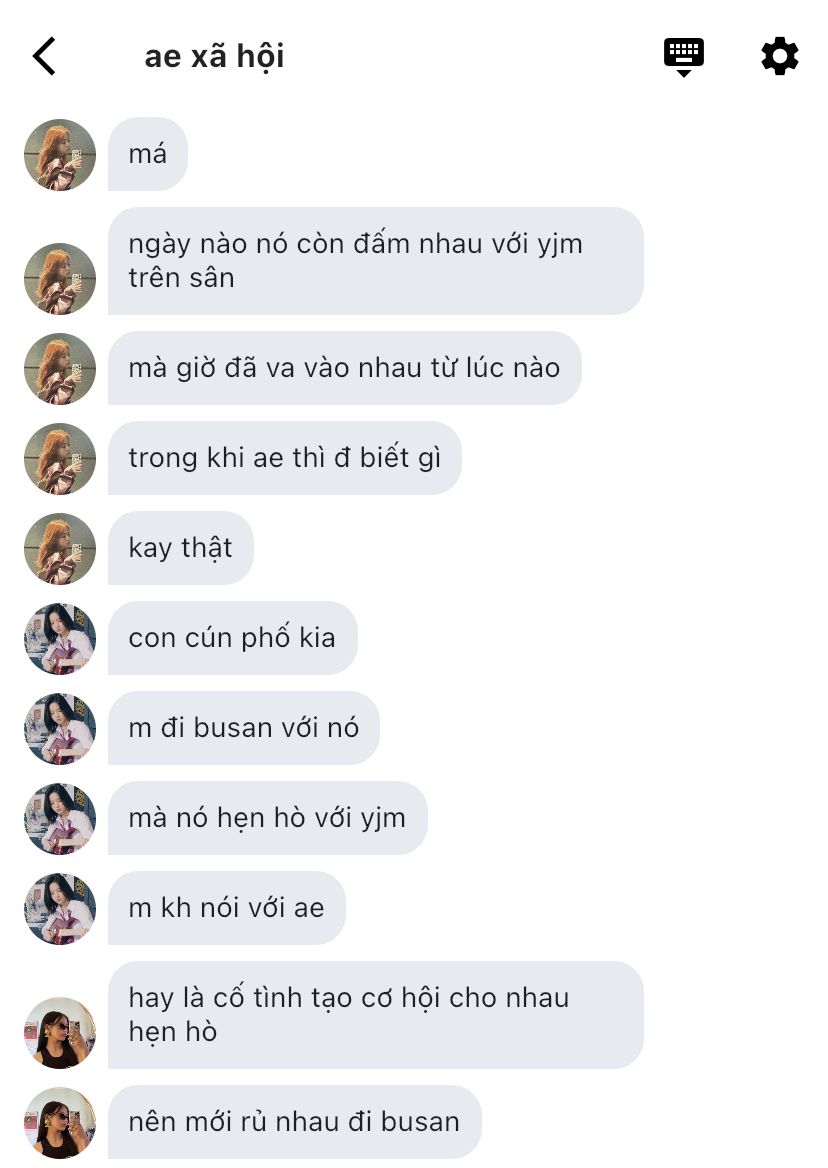The height and width of the screenshot is (1168, 828).
Task: Hide the keyboard using the keyboard icon
Action: (x=684, y=57)
